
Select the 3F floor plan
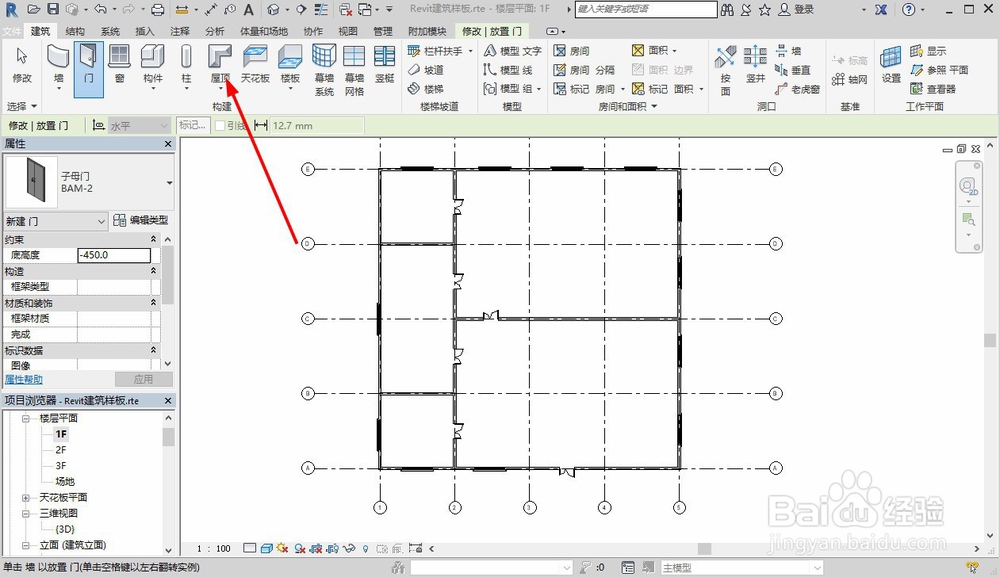coord(61,466)
